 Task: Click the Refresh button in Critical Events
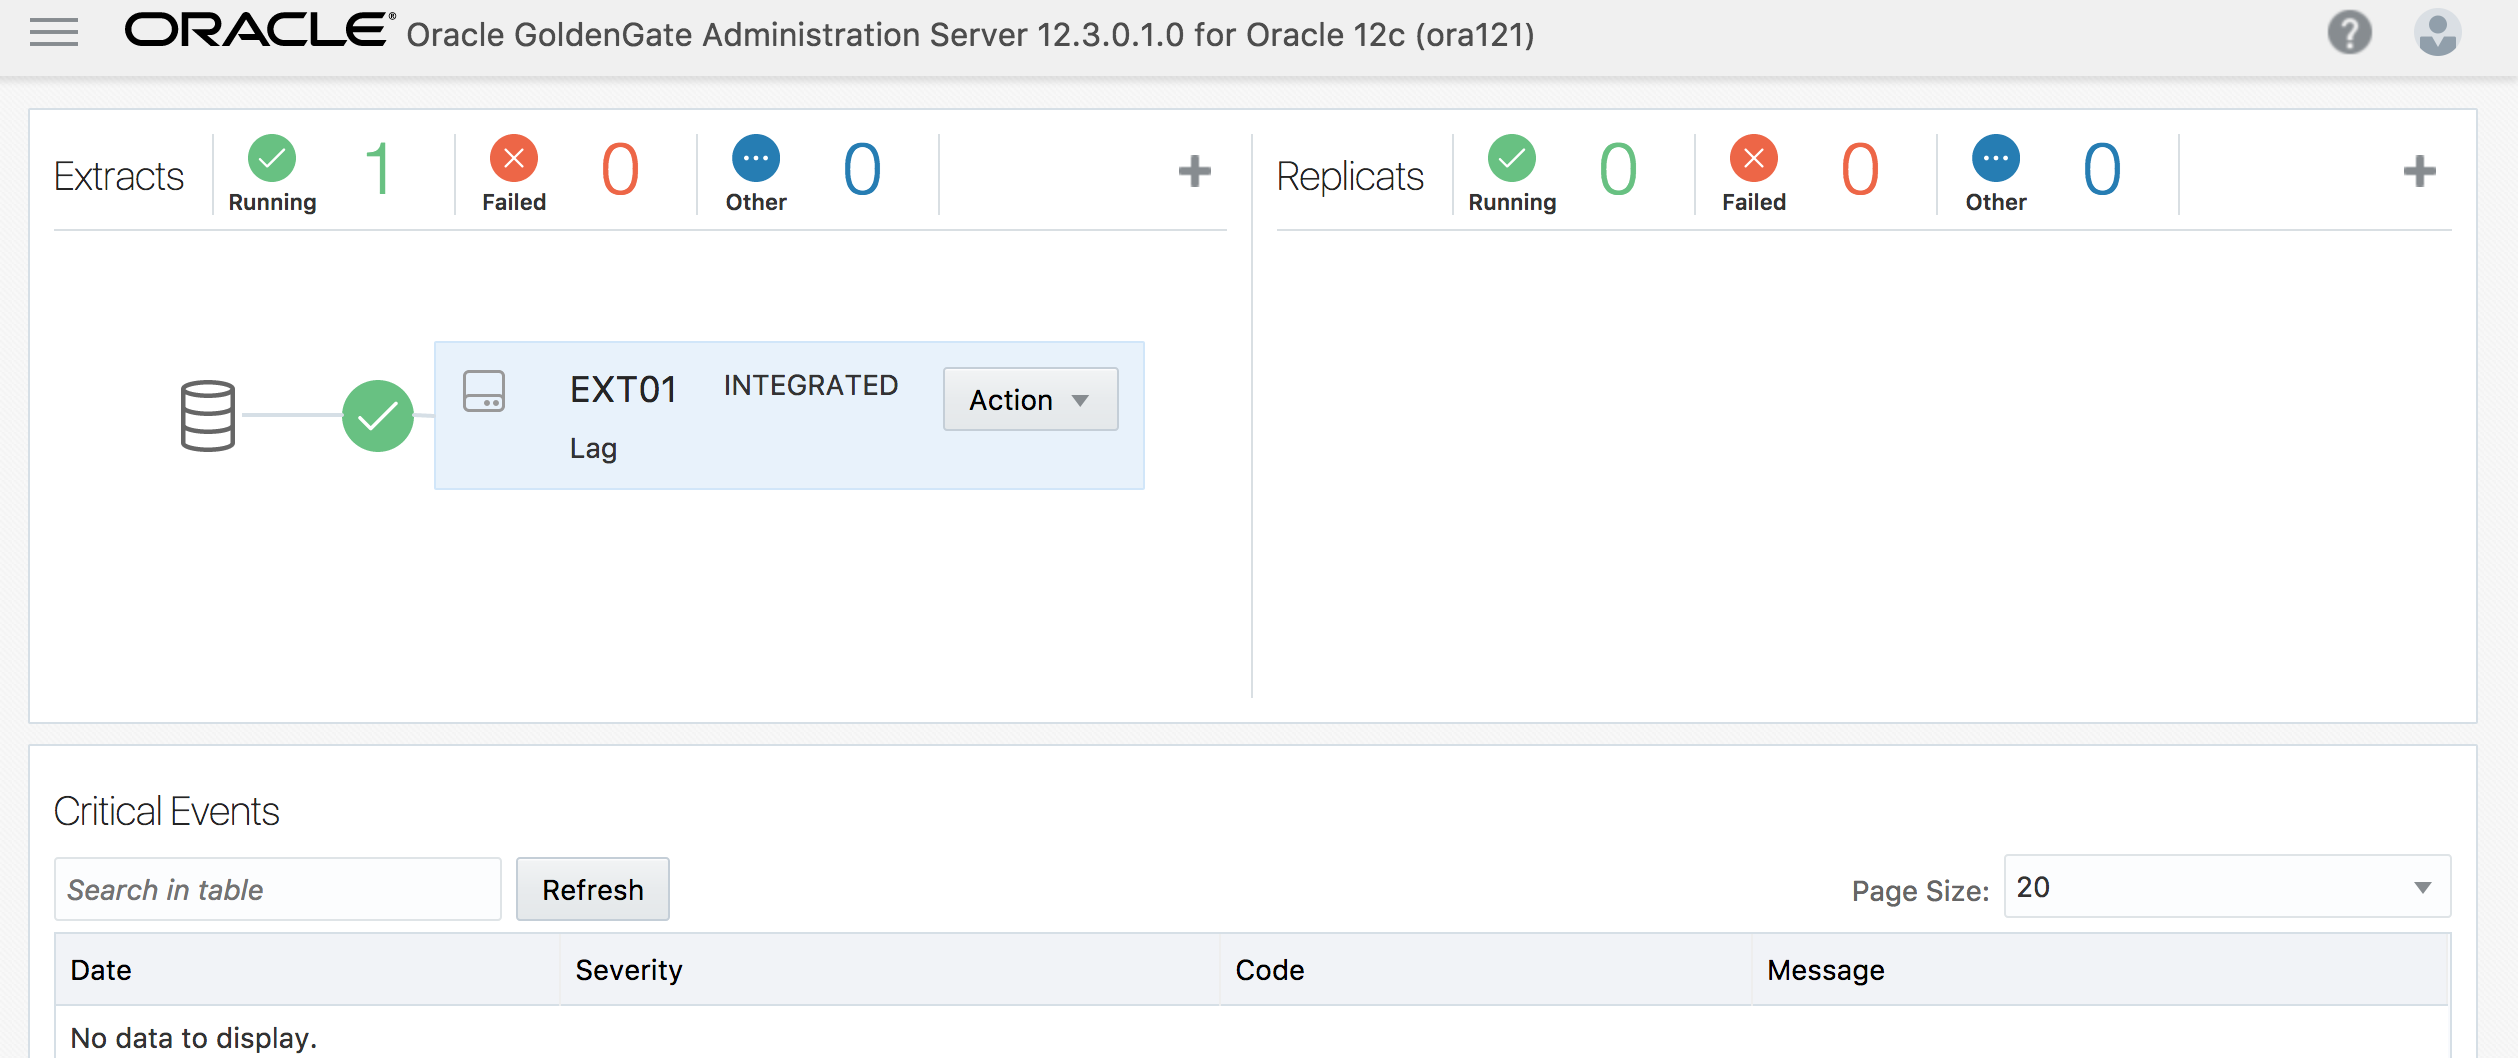point(592,889)
